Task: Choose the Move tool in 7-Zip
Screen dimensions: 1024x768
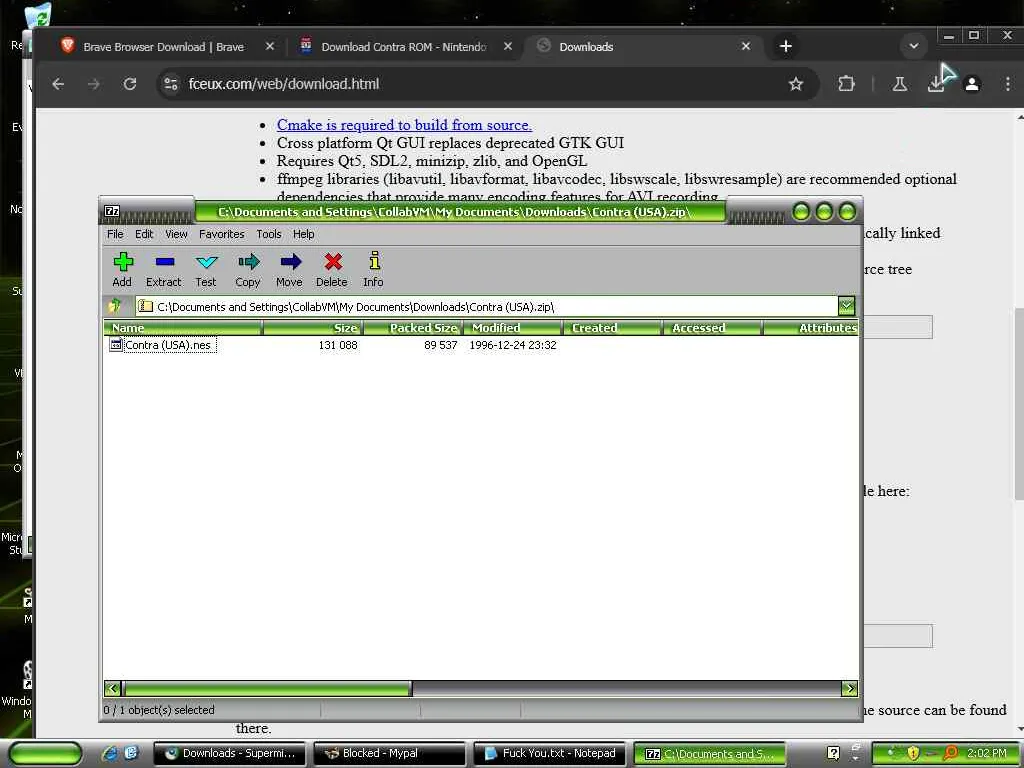Action: 289,270
